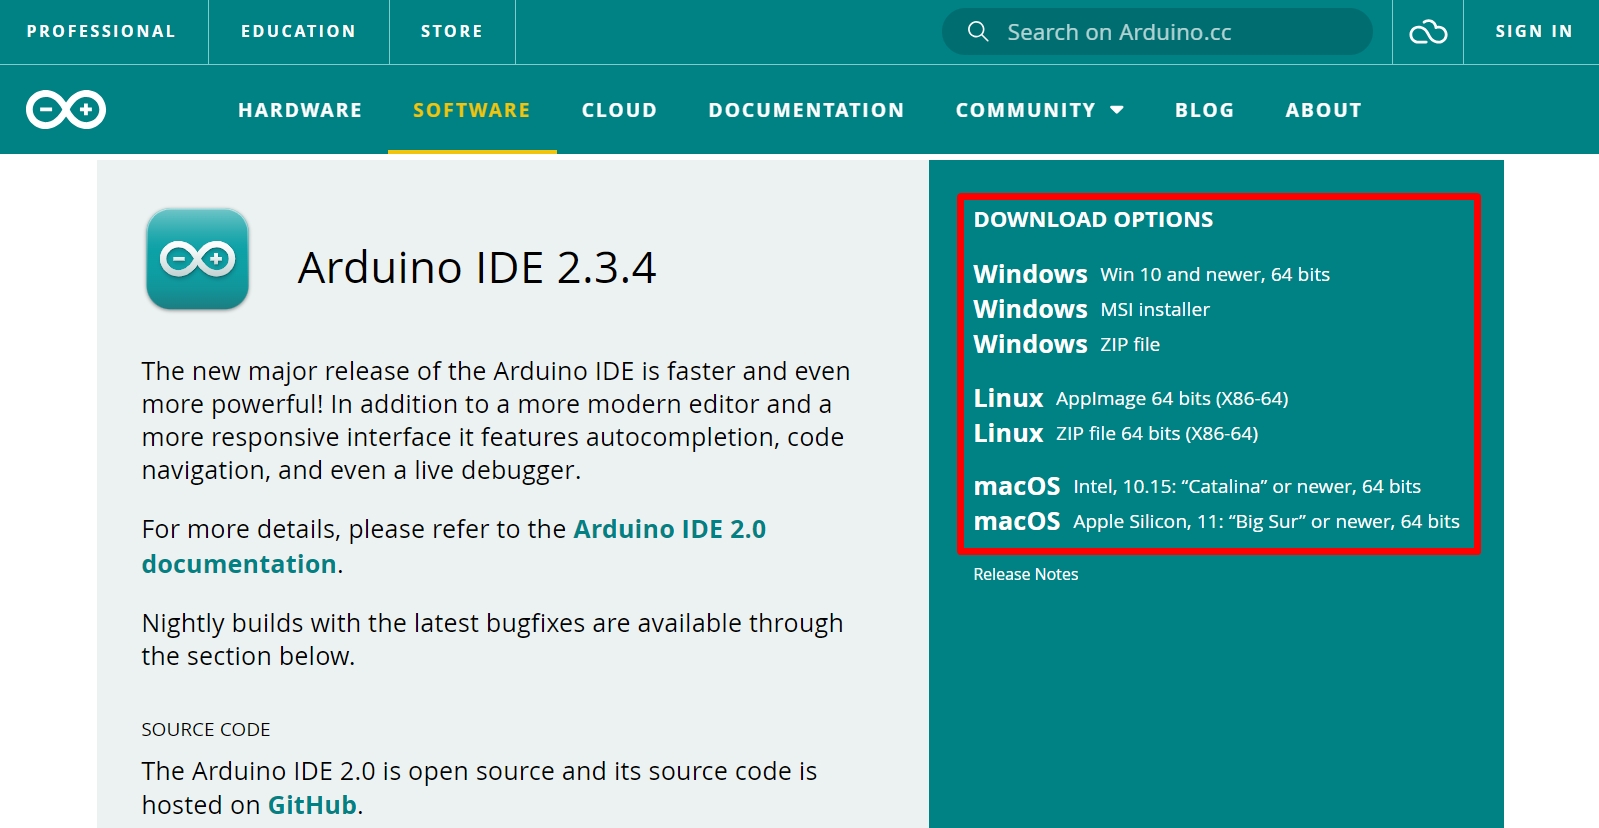The width and height of the screenshot is (1599, 828).
Task: Open the Education top menu
Action: coord(298,31)
